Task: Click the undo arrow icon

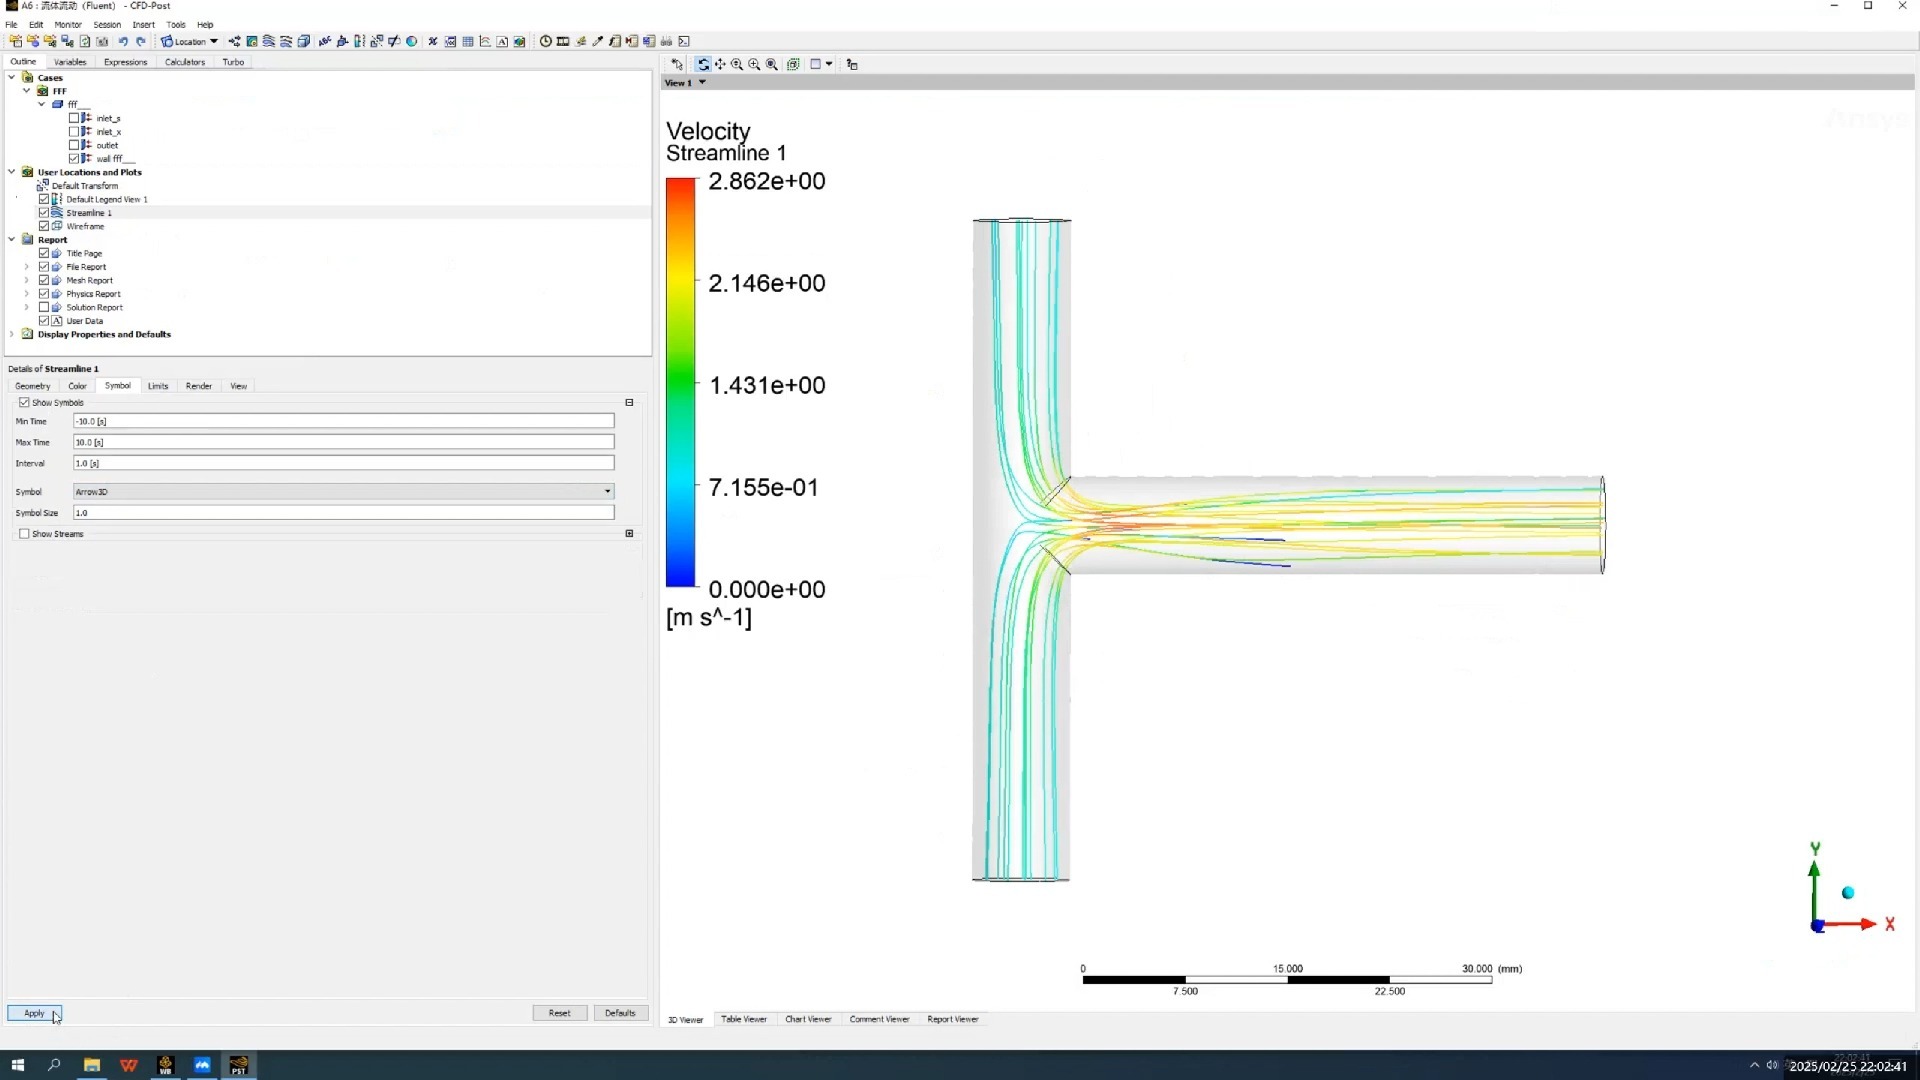Action: (x=123, y=42)
